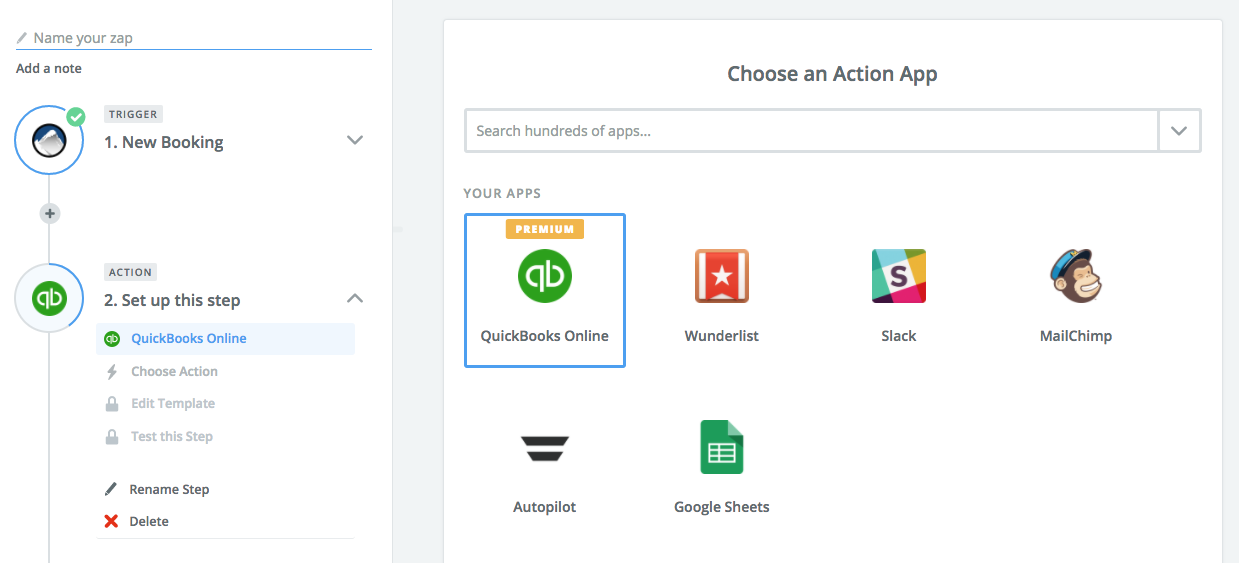Click Rename Step
This screenshot has width=1239, height=563.
pos(169,489)
